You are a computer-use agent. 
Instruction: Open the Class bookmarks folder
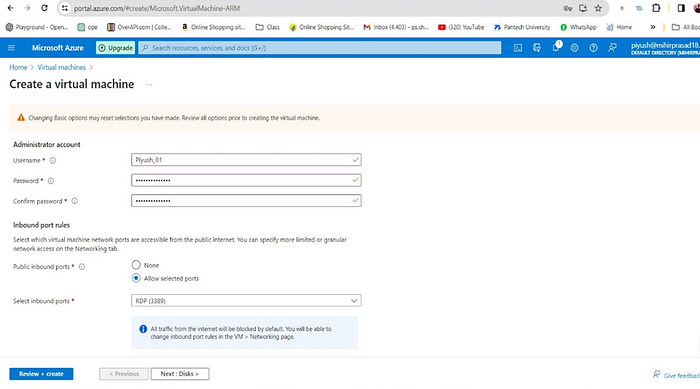267,27
